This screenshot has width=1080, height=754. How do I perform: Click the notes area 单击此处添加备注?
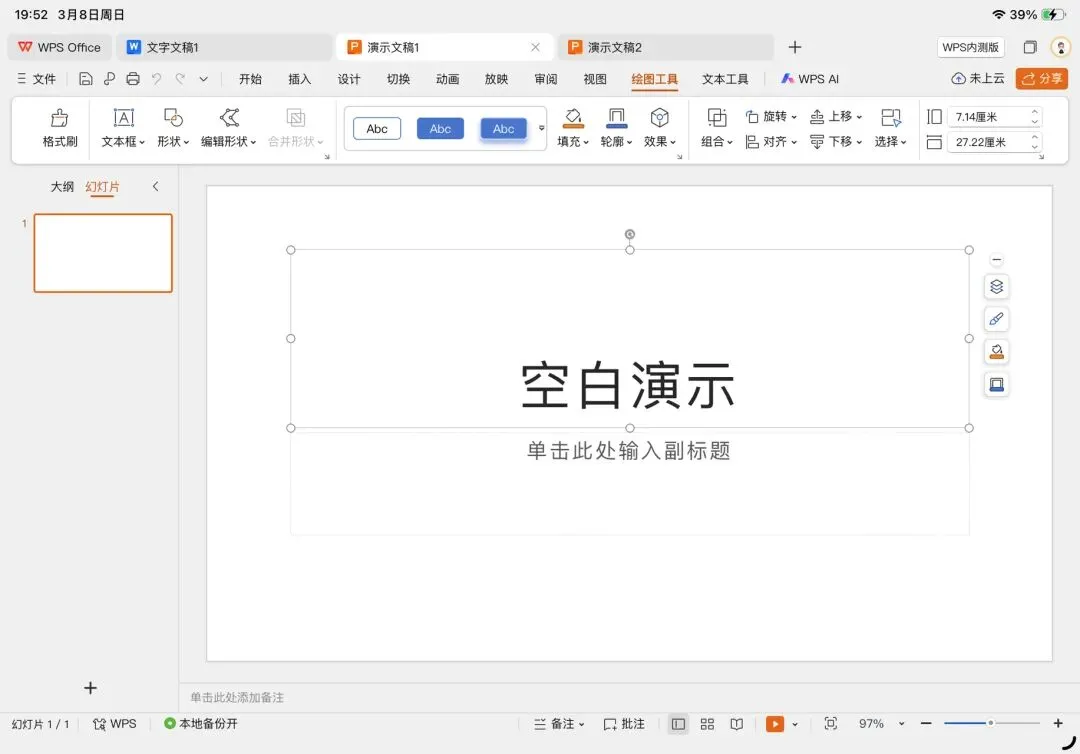(237, 698)
